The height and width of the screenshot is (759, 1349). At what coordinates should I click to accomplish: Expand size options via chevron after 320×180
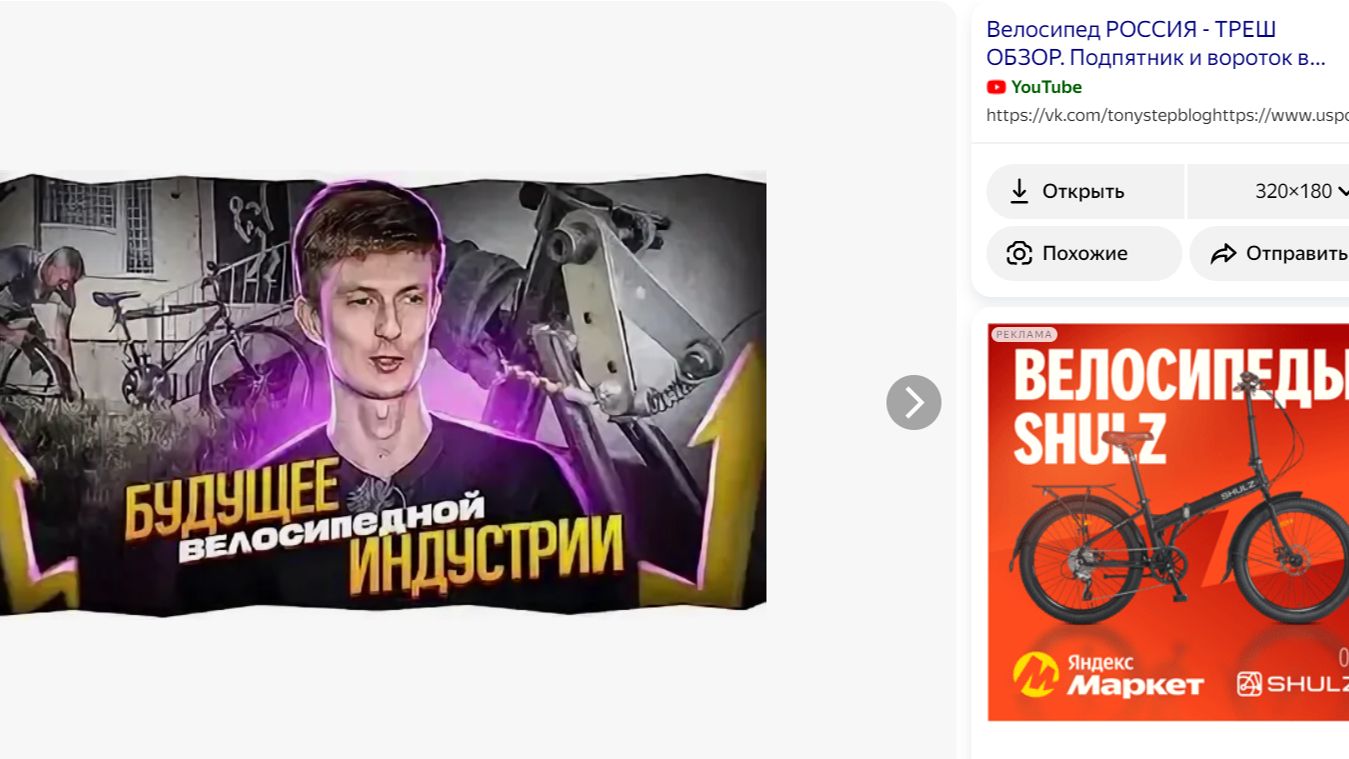[x=1342, y=191]
